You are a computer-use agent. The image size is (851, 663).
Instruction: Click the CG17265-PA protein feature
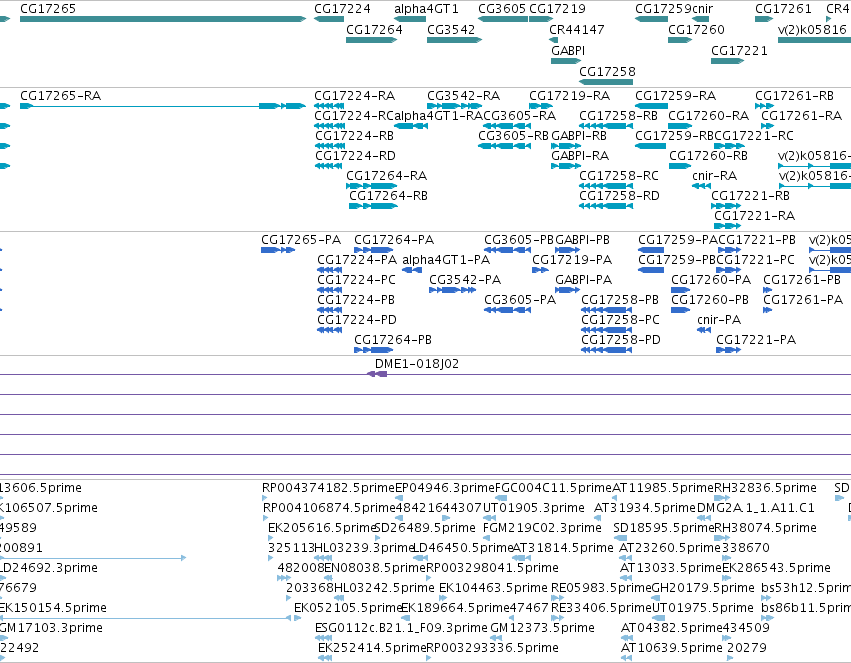(278, 250)
